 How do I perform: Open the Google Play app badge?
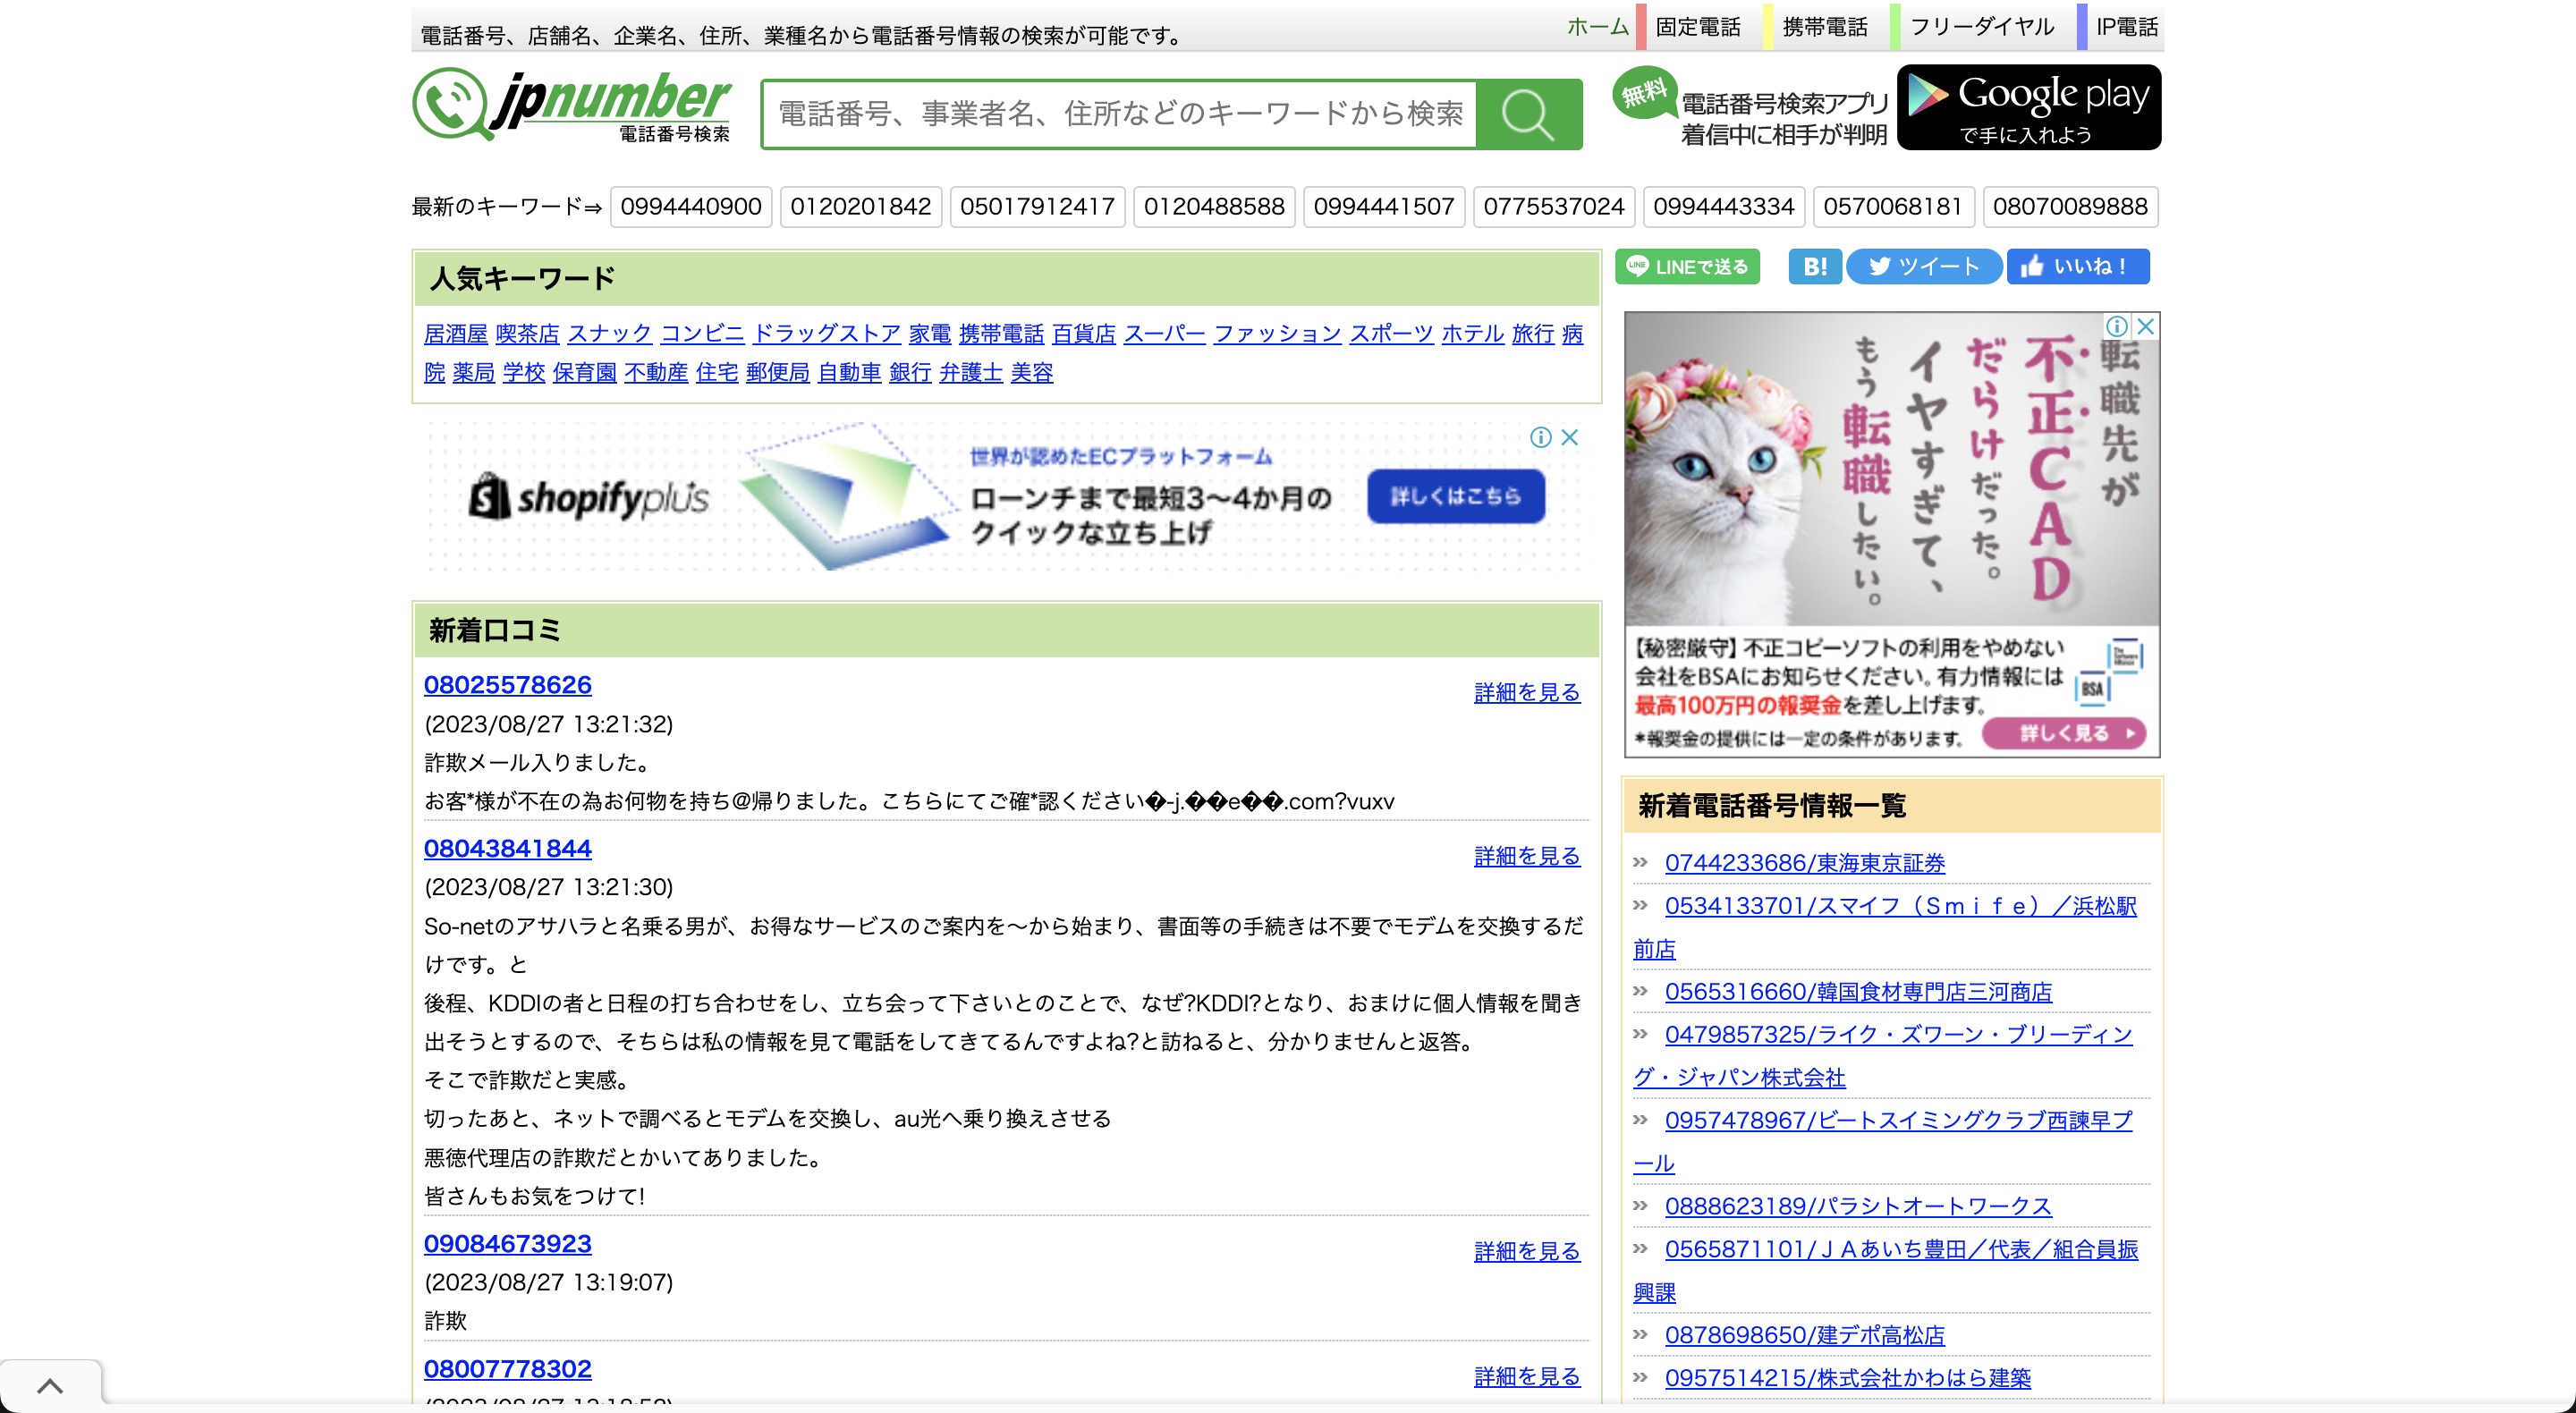pos(2028,107)
